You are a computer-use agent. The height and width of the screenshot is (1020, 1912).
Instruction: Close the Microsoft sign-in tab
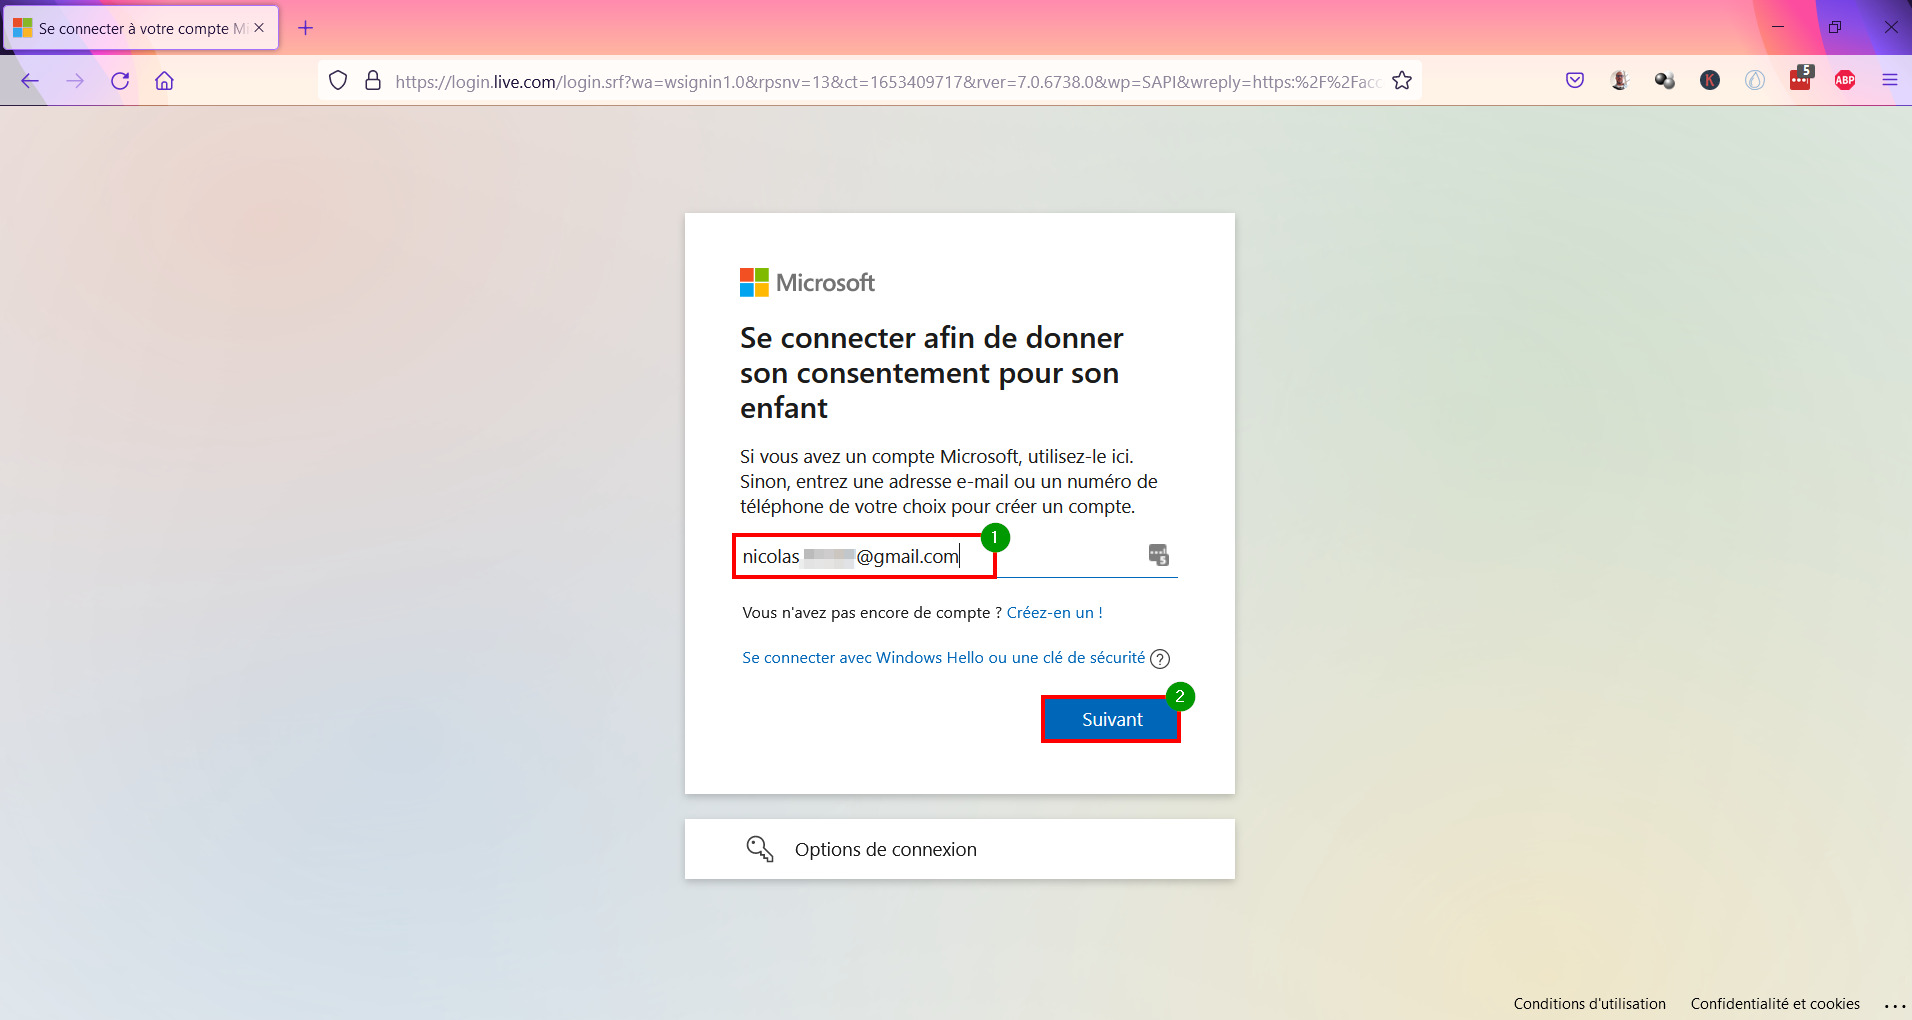(259, 28)
